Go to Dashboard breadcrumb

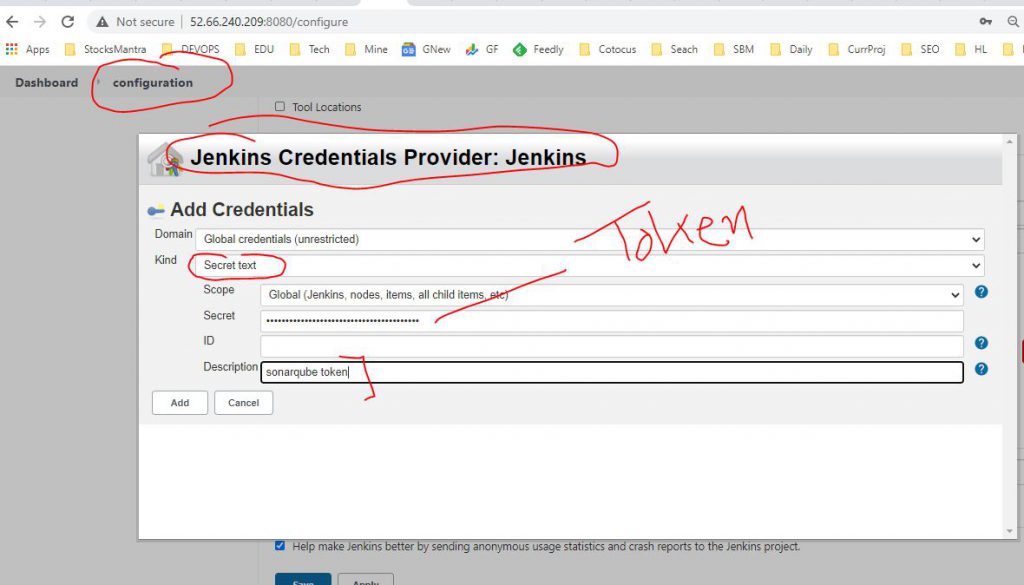point(46,83)
